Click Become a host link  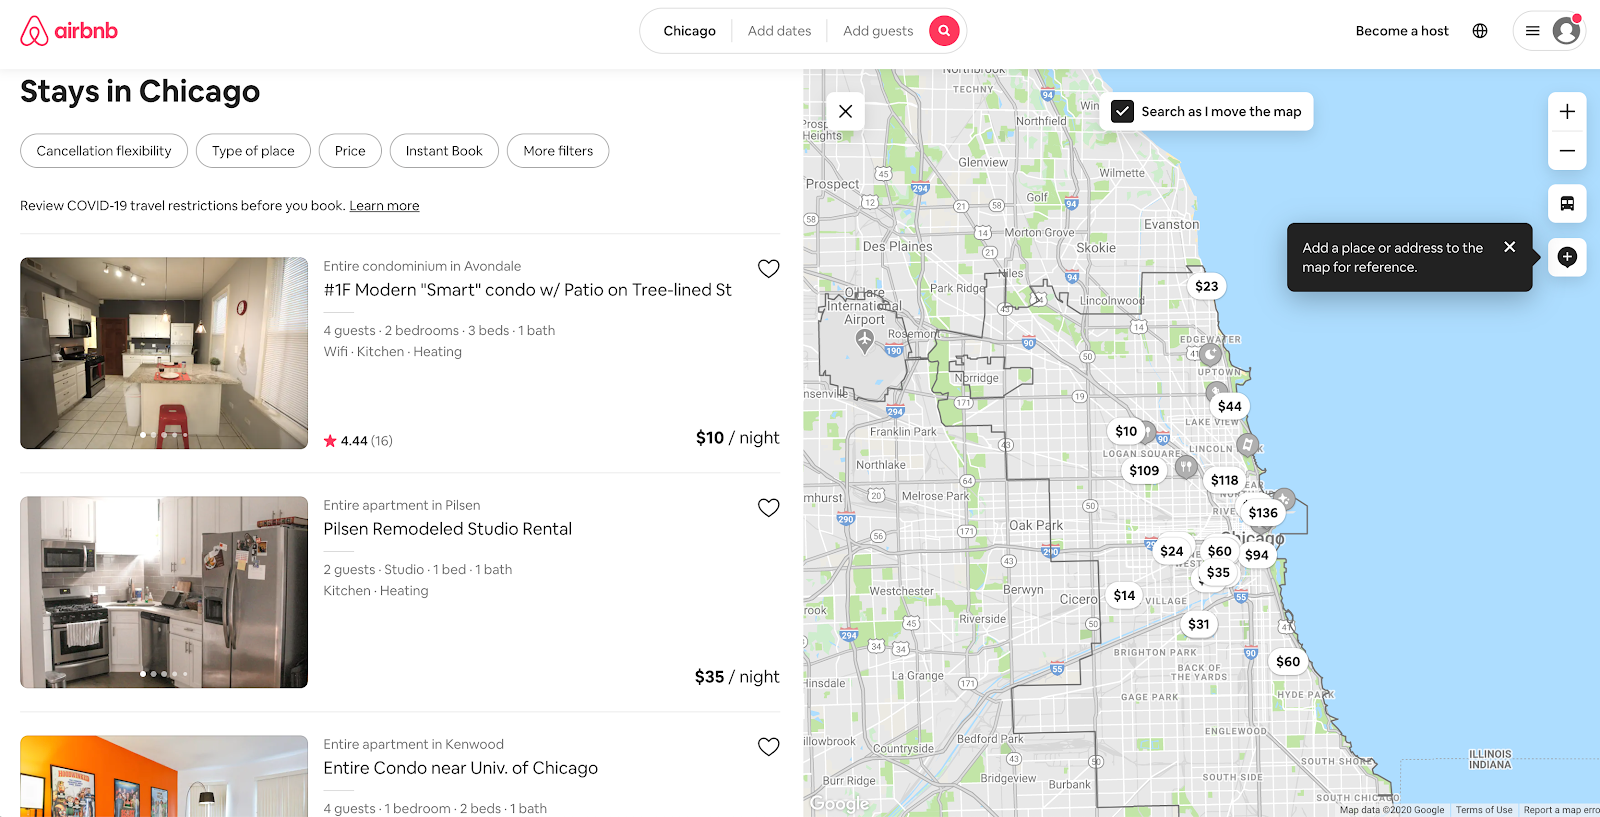click(1402, 31)
